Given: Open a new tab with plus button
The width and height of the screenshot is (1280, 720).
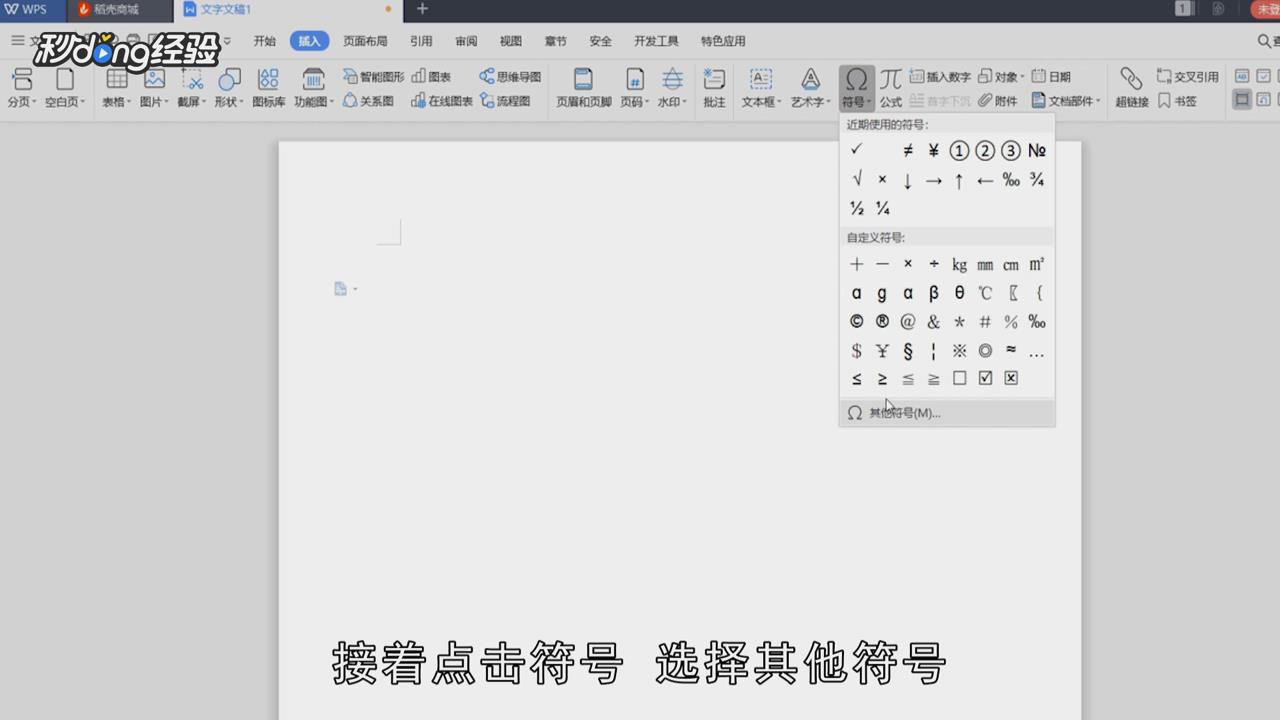Looking at the screenshot, I should 422,9.
